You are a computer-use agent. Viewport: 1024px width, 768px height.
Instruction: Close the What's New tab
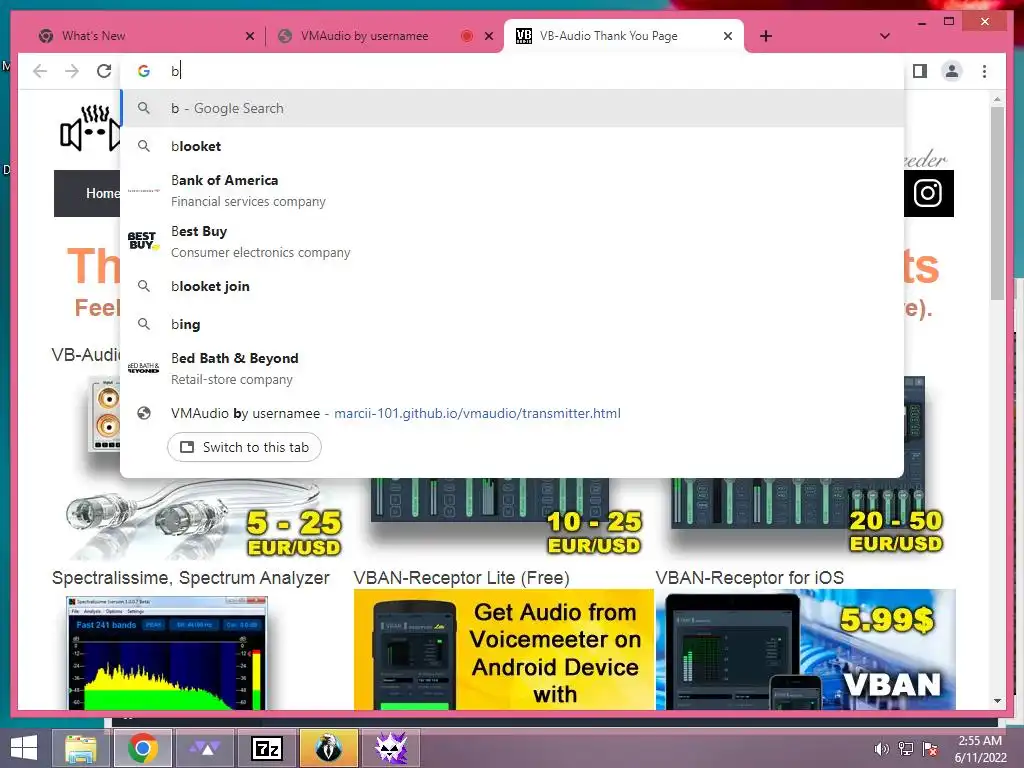pyautogui.click(x=249, y=36)
